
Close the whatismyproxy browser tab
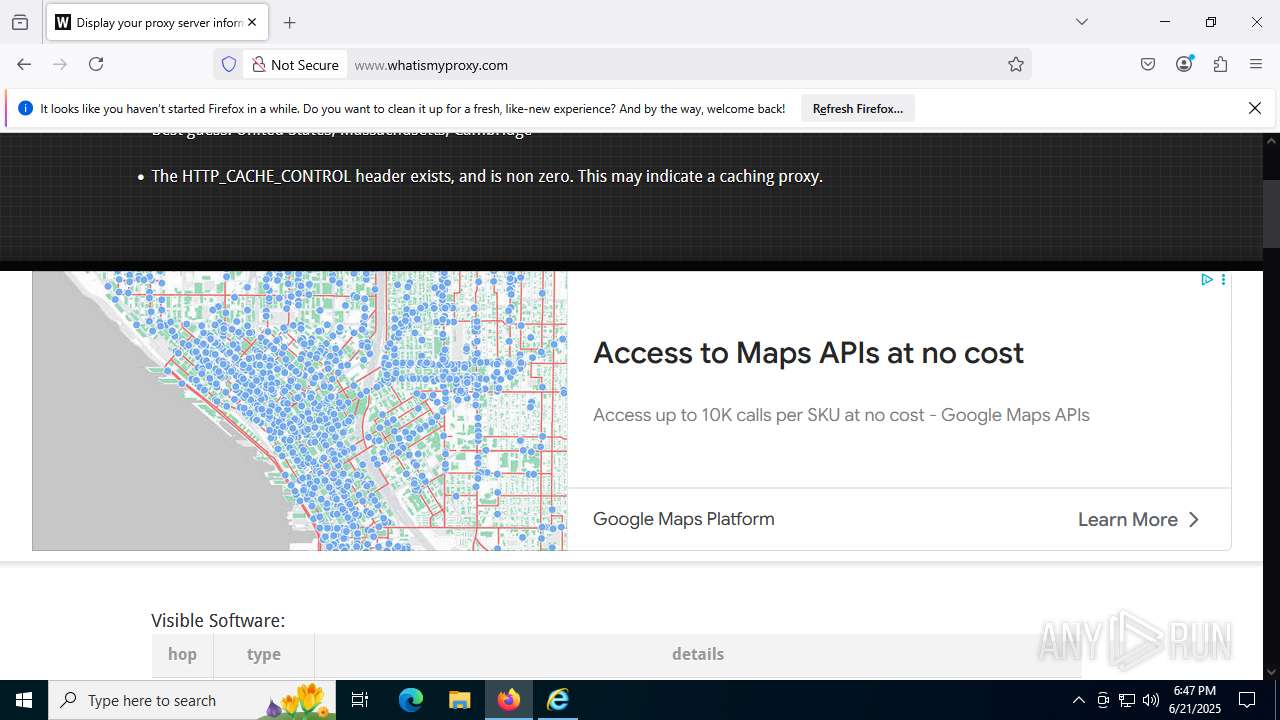coord(252,22)
